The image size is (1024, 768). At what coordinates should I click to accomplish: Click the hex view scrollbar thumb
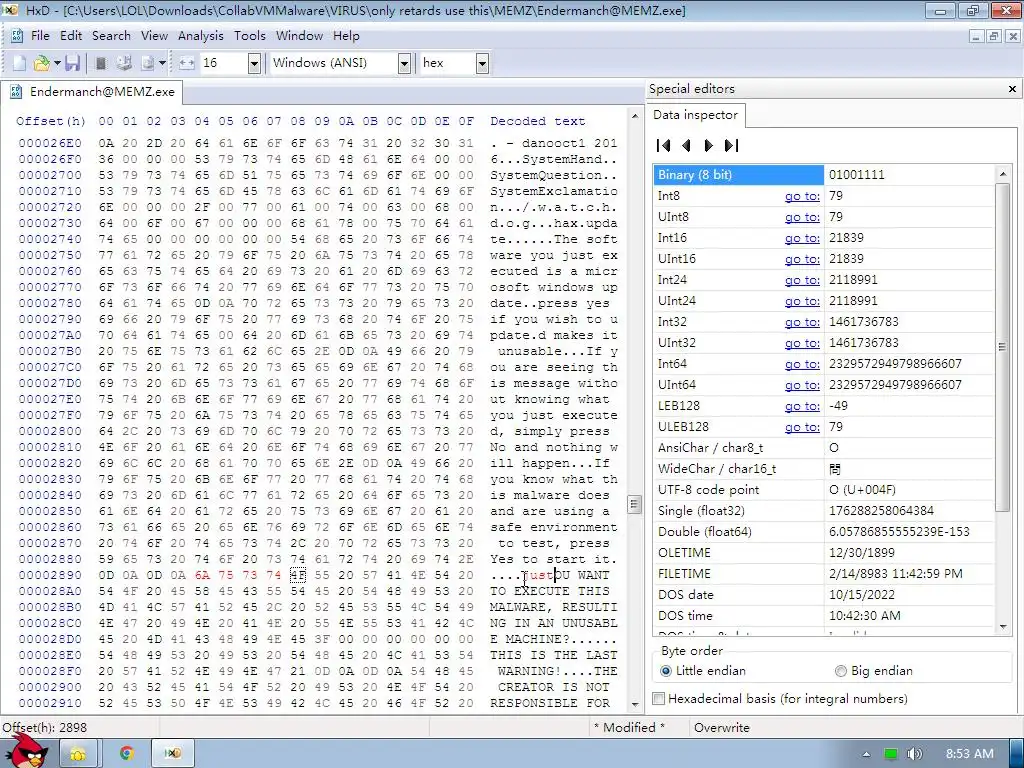(633, 504)
